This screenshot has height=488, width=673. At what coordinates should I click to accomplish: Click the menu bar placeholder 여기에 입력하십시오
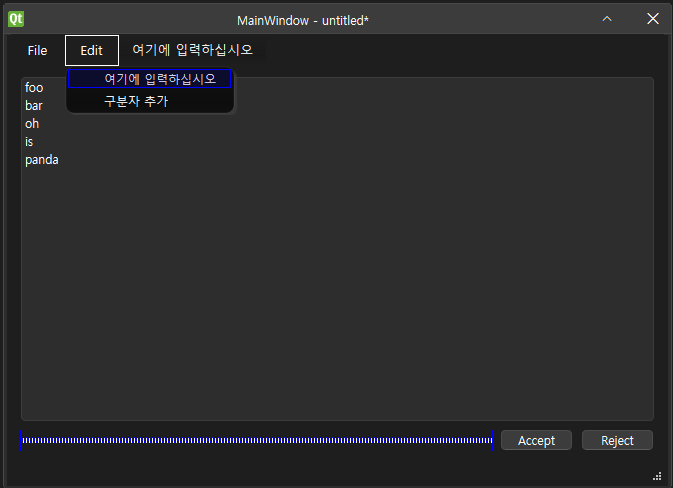click(192, 50)
